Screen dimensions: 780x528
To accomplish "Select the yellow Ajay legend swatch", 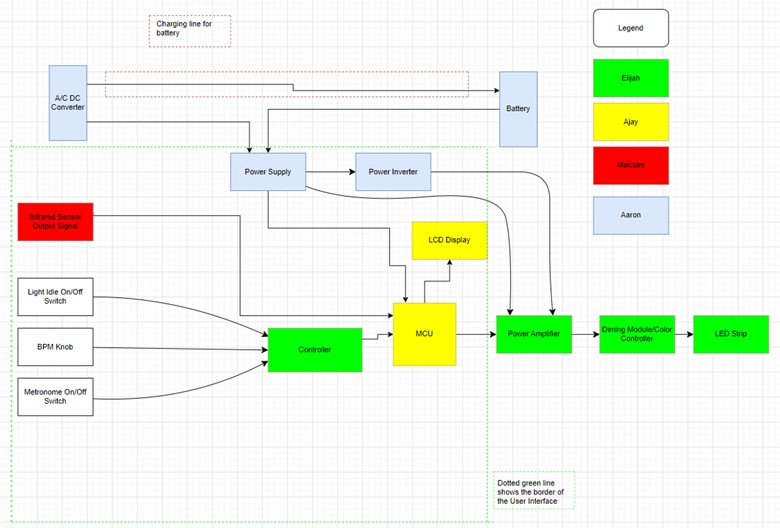I will coord(630,121).
